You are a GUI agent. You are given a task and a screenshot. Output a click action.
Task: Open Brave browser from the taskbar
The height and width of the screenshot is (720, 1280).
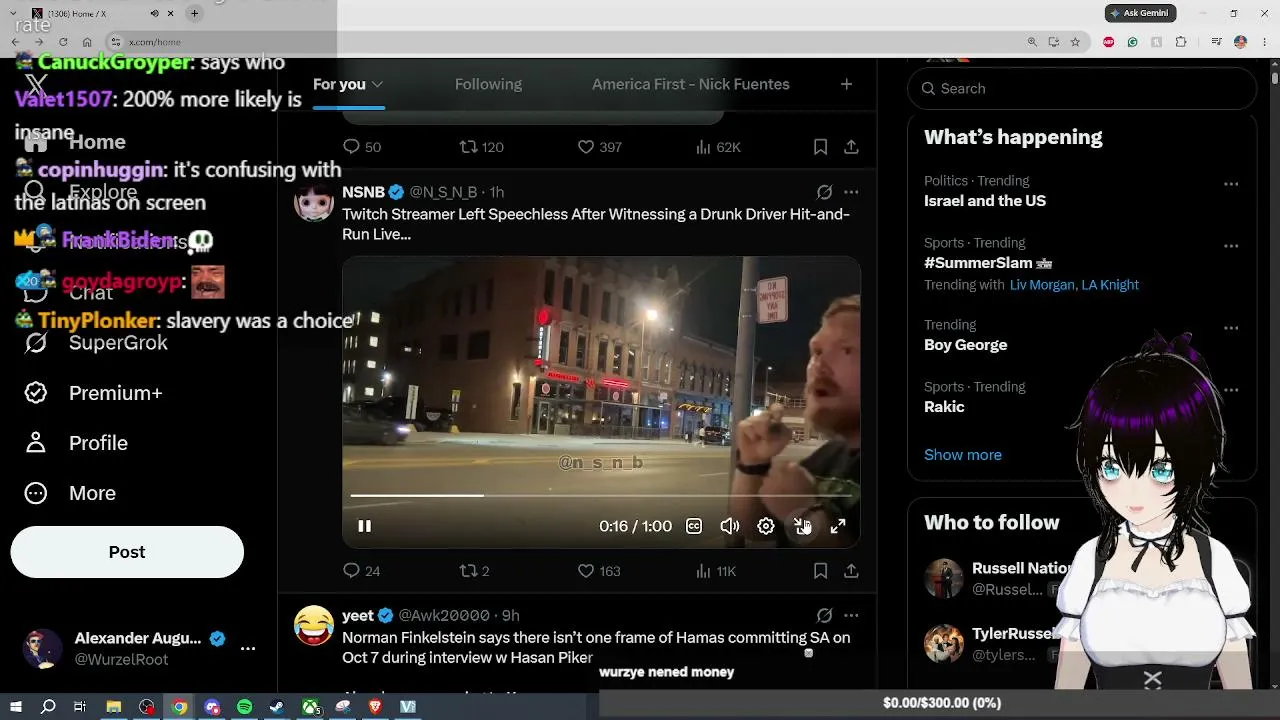pyautogui.click(x=375, y=707)
